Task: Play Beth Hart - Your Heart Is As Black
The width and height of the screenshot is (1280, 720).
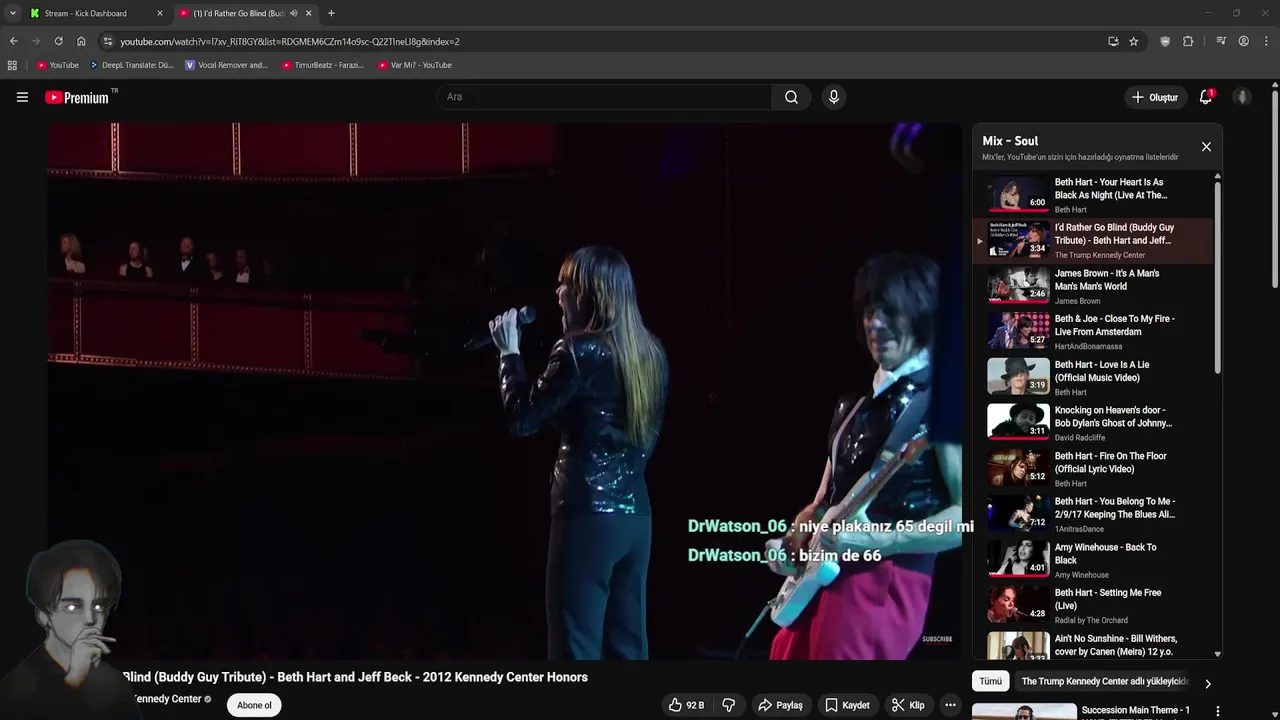Action: point(1094,195)
